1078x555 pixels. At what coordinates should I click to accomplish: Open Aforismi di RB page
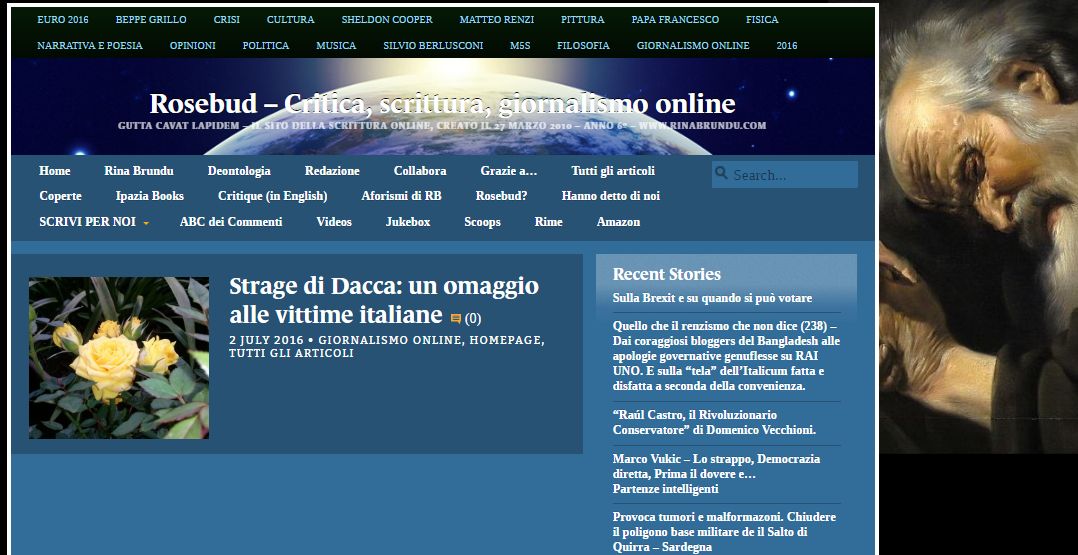(x=402, y=196)
